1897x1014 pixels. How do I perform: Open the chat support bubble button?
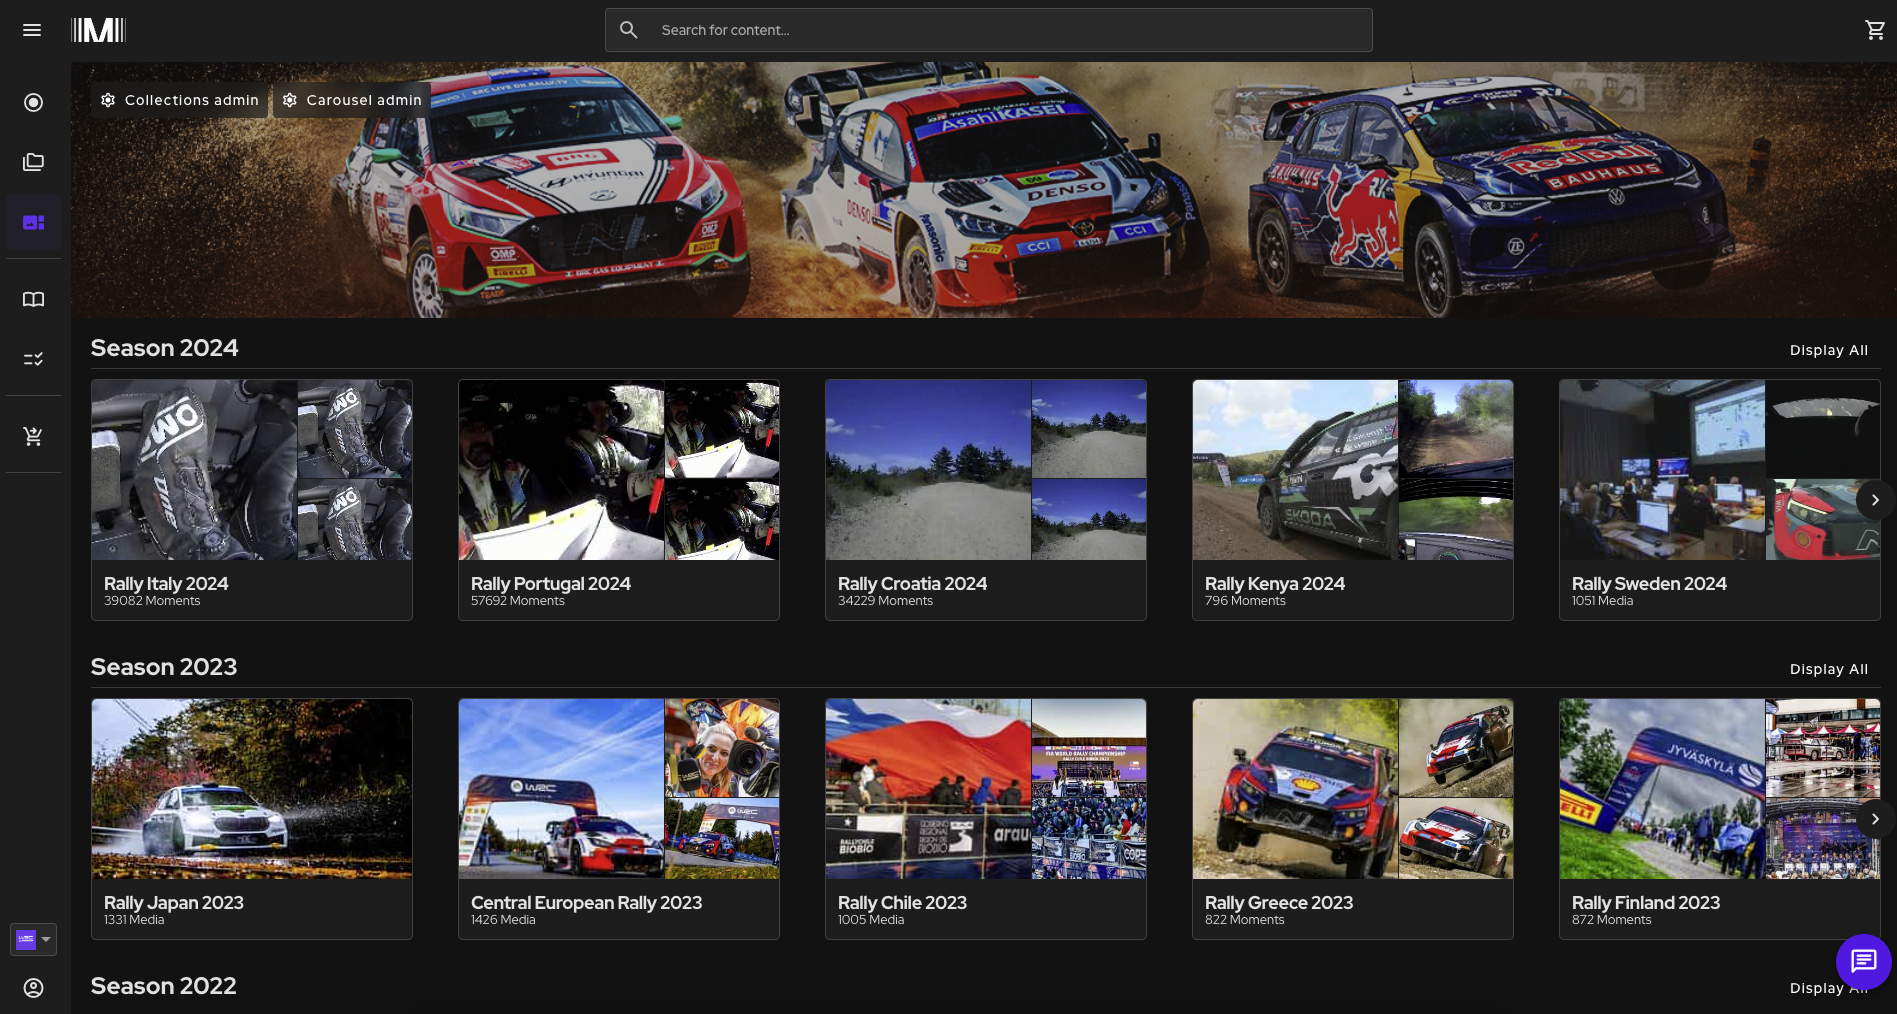tap(1863, 962)
